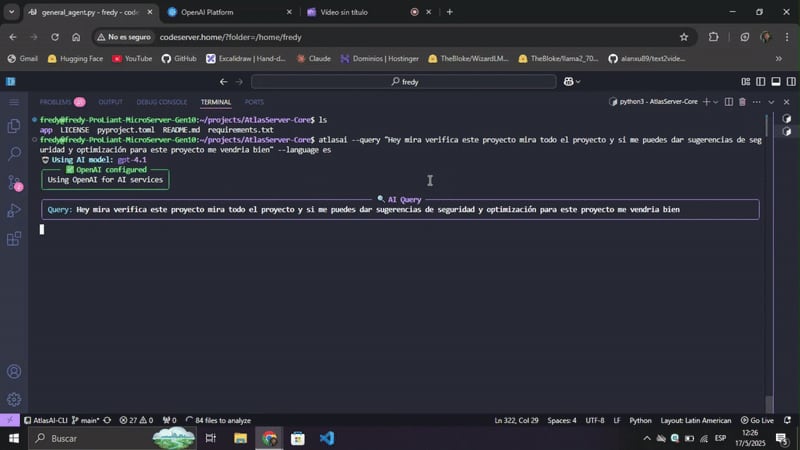The image size is (800, 450).
Task: Customize layout icon in title bar
Action: pyautogui.click(x=745, y=82)
